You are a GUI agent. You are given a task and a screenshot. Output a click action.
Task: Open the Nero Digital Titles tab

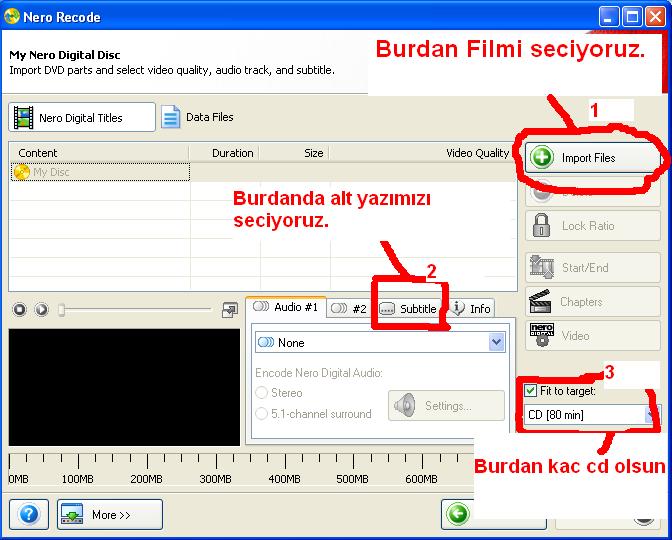[x=82, y=117]
